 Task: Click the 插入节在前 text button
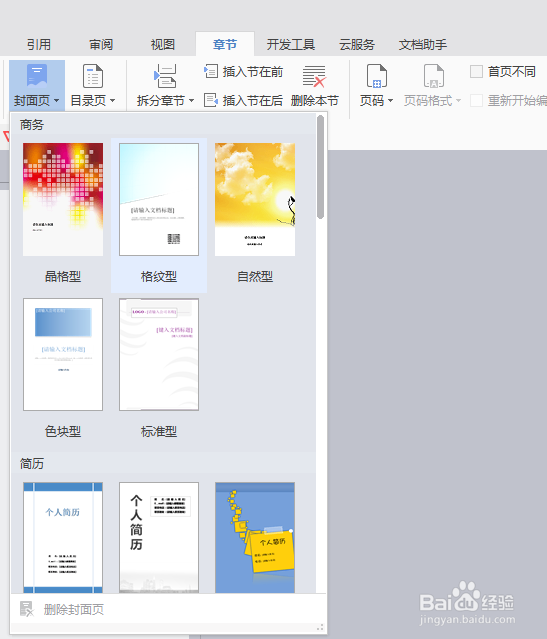click(x=253, y=72)
